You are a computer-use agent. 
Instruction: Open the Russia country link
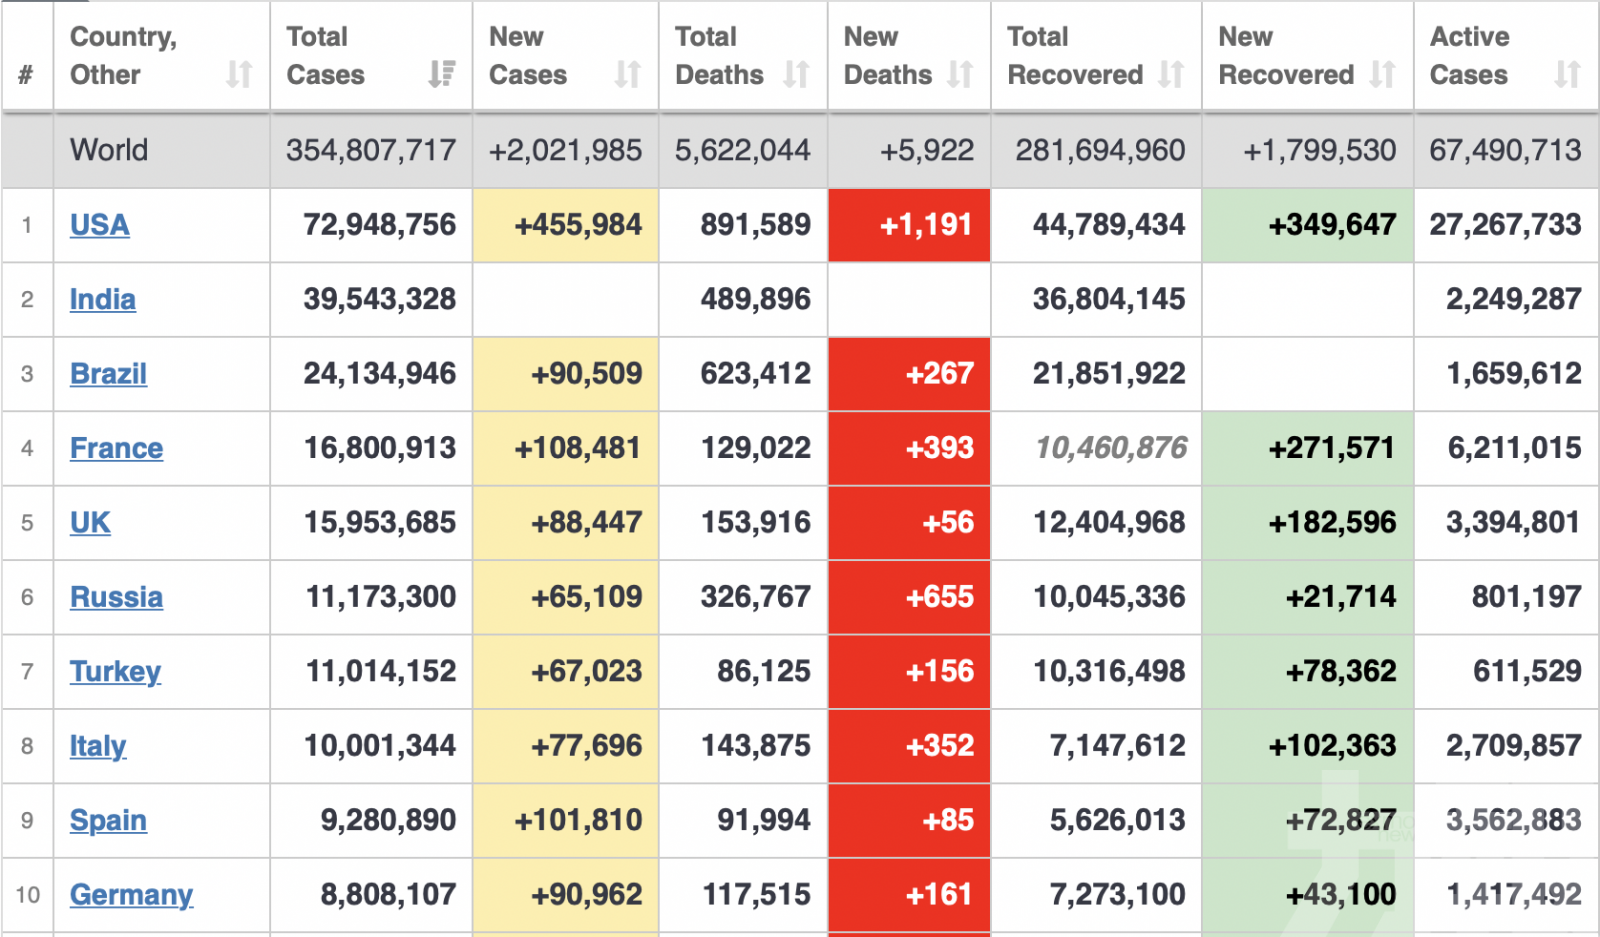pyautogui.click(x=116, y=597)
